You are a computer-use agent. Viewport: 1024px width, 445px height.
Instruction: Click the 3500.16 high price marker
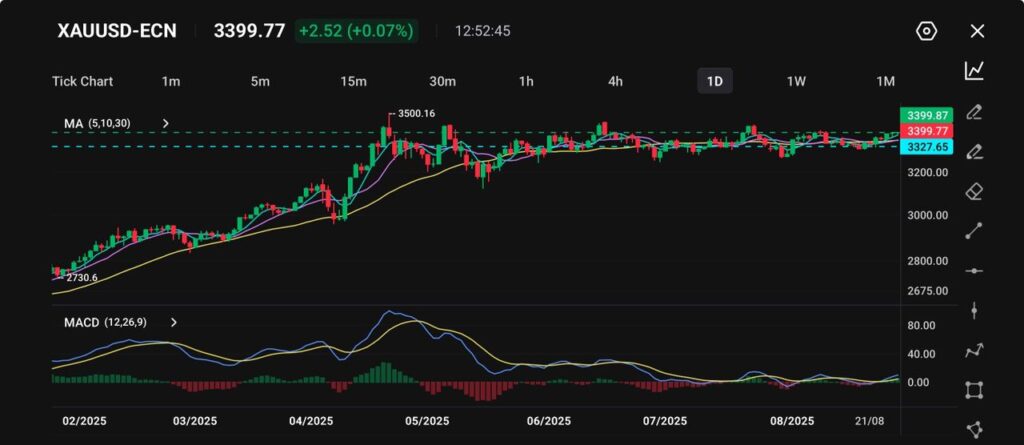point(416,114)
